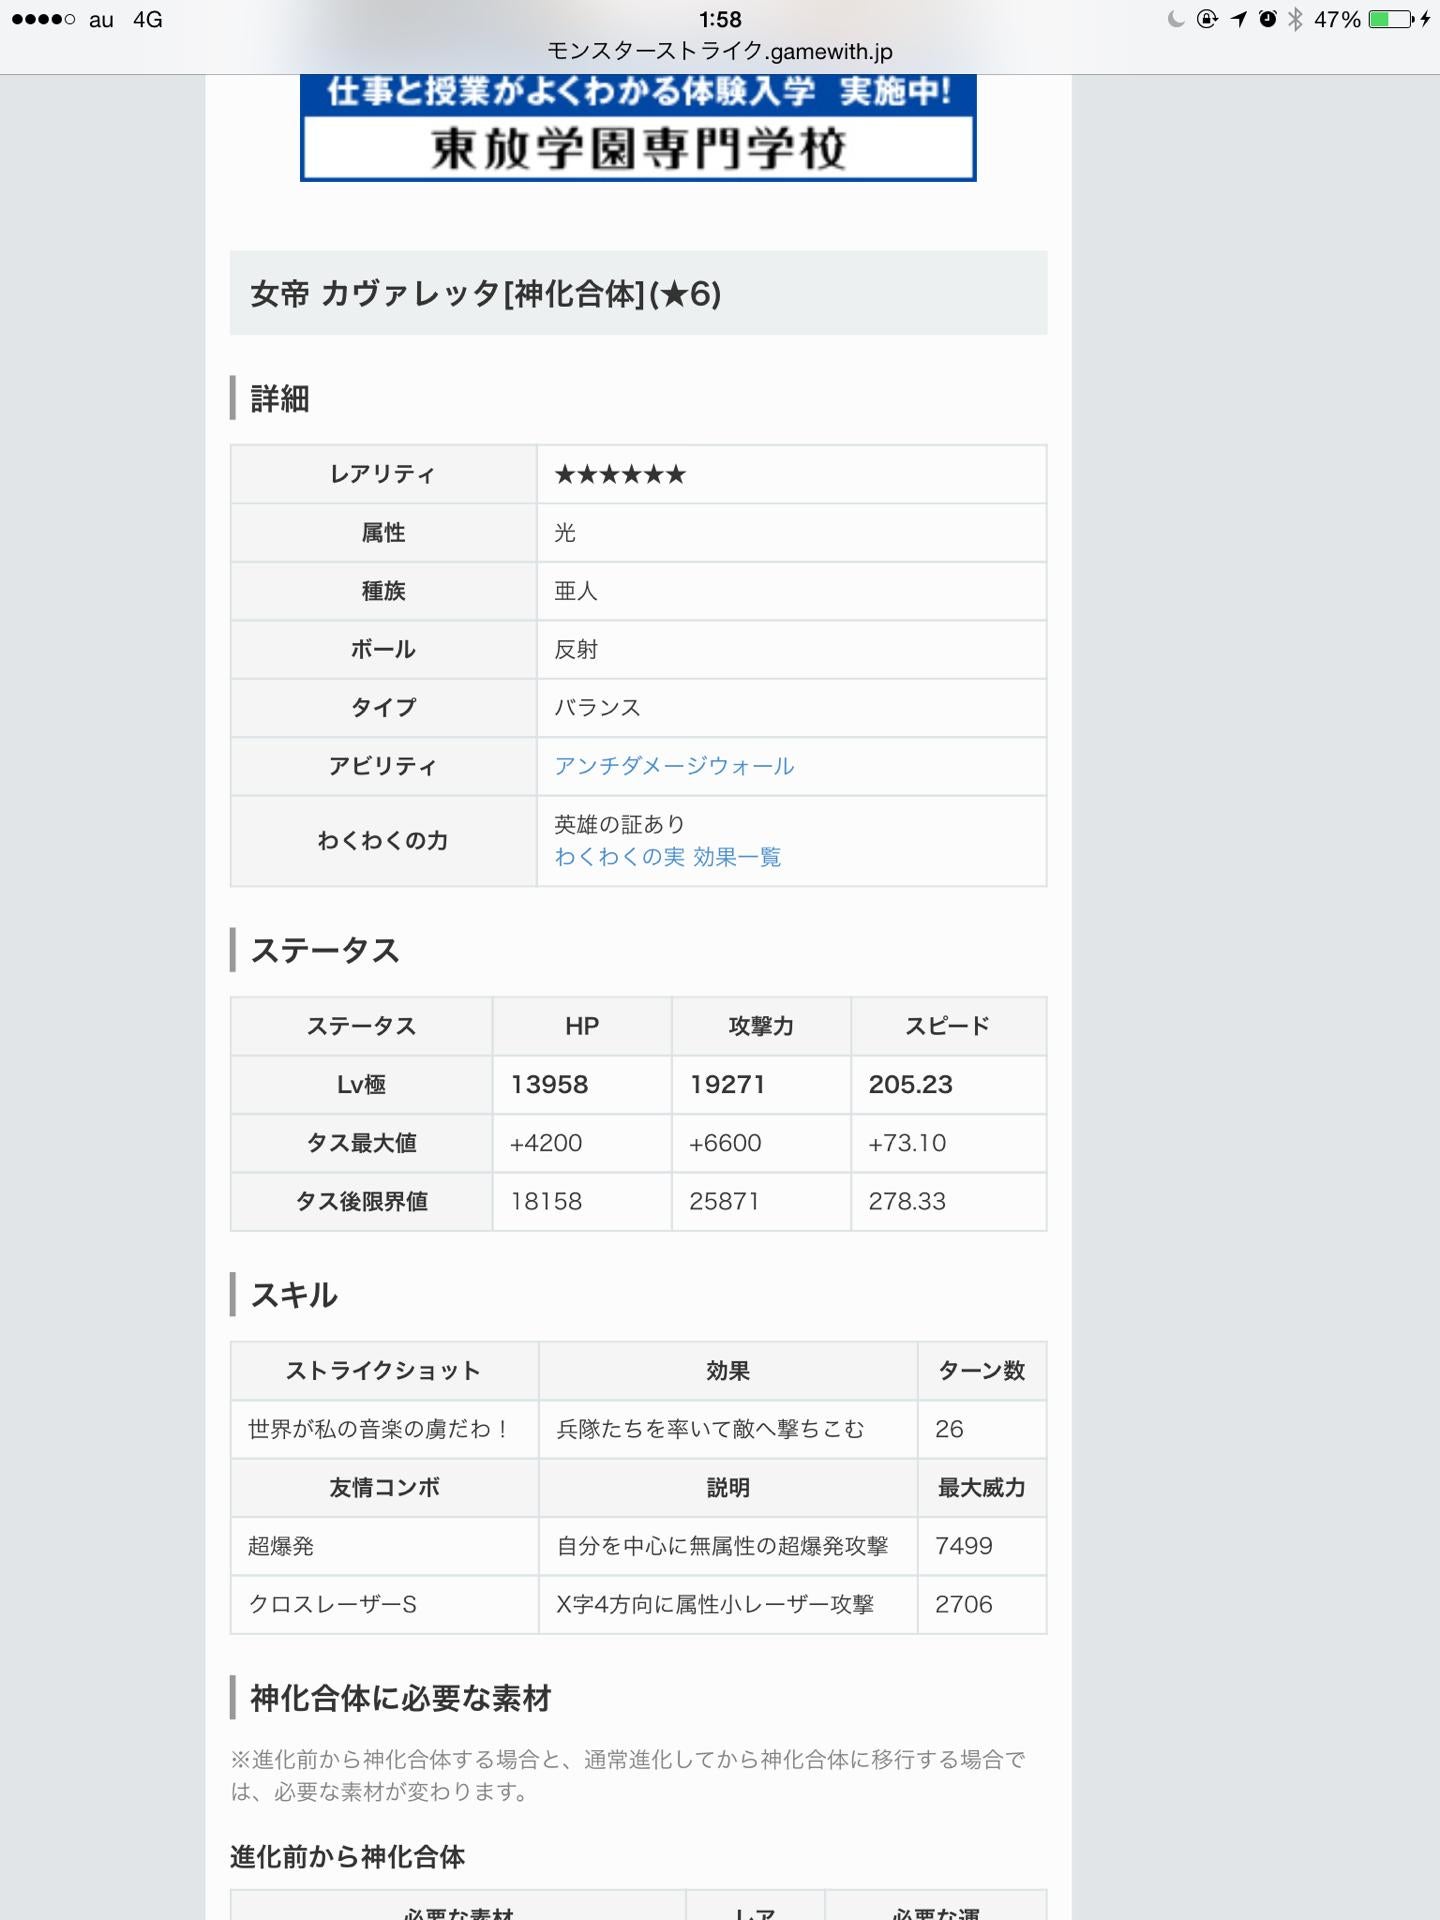
Task: Select the タス最大値 HP value +4200
Action: point(546,1143)
